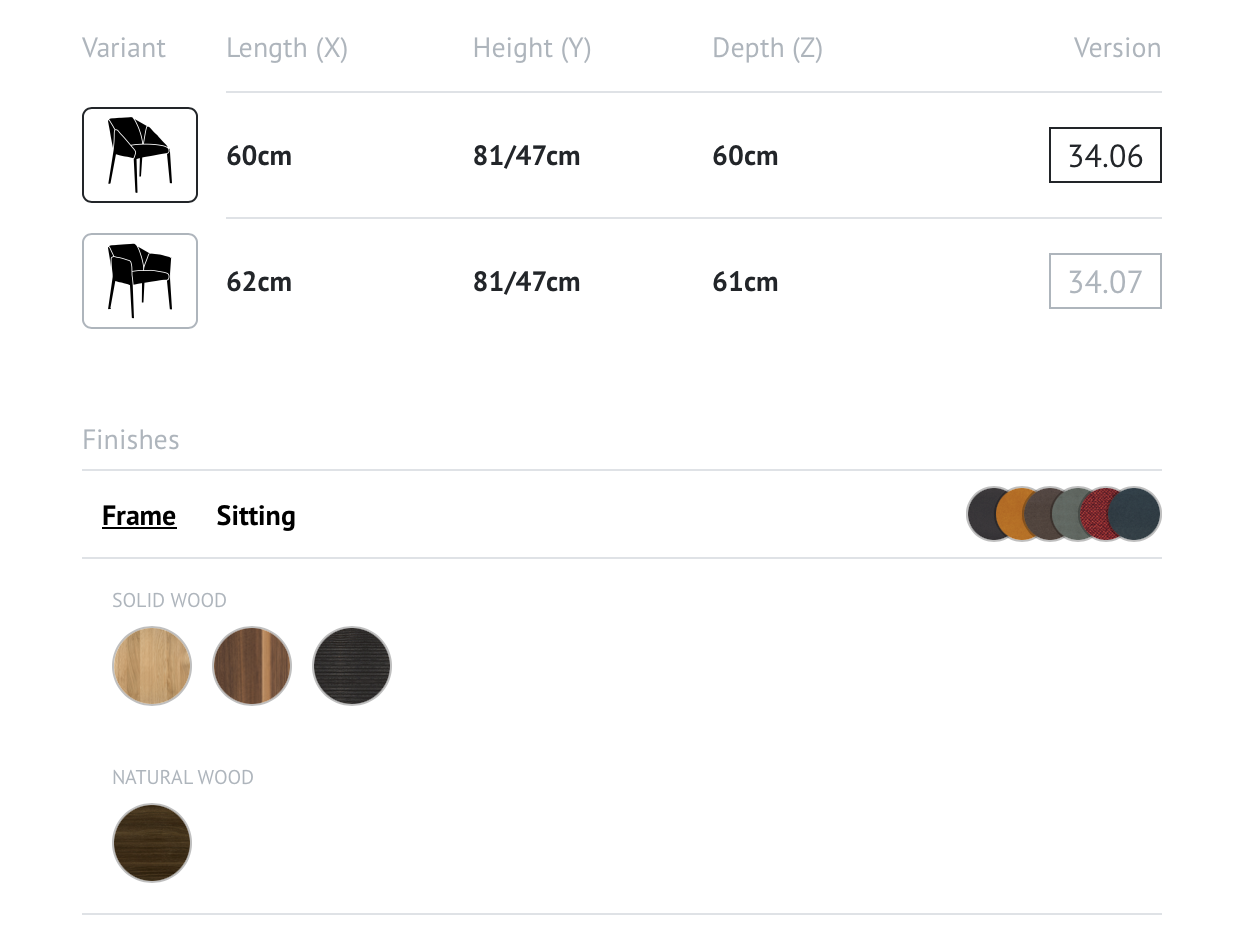Select the armless chair variant icon
Viewport: 1244px width, 936px height.
pyautogui.click(x=140, y=155)
